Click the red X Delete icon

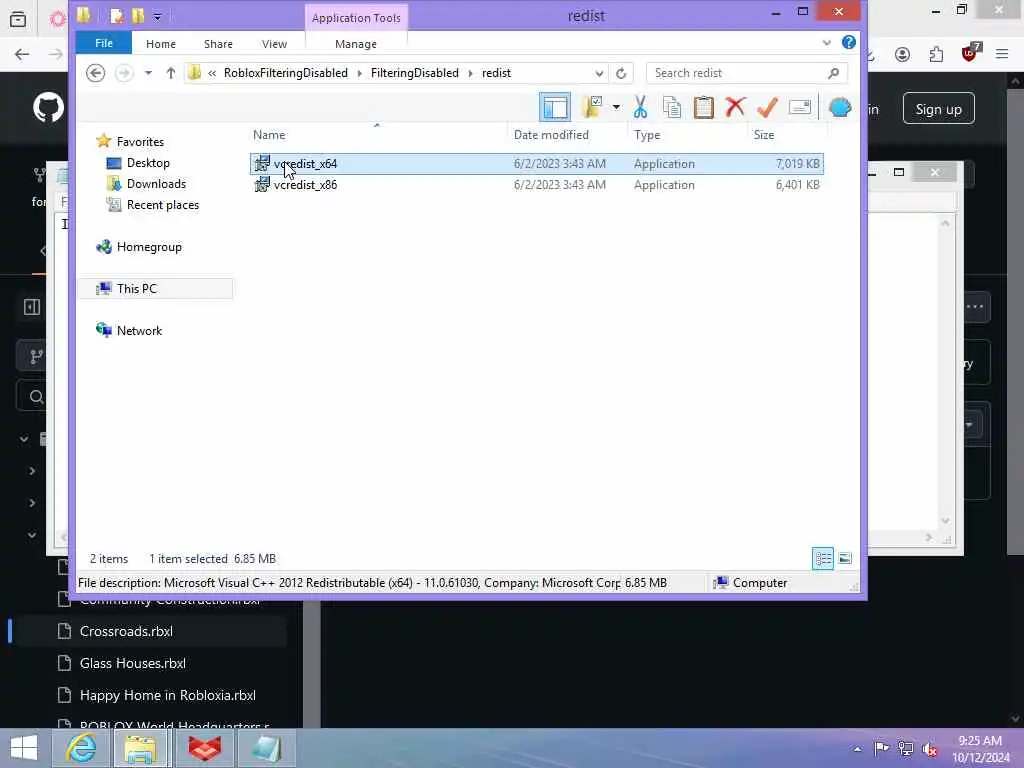[x=735, y=106]
